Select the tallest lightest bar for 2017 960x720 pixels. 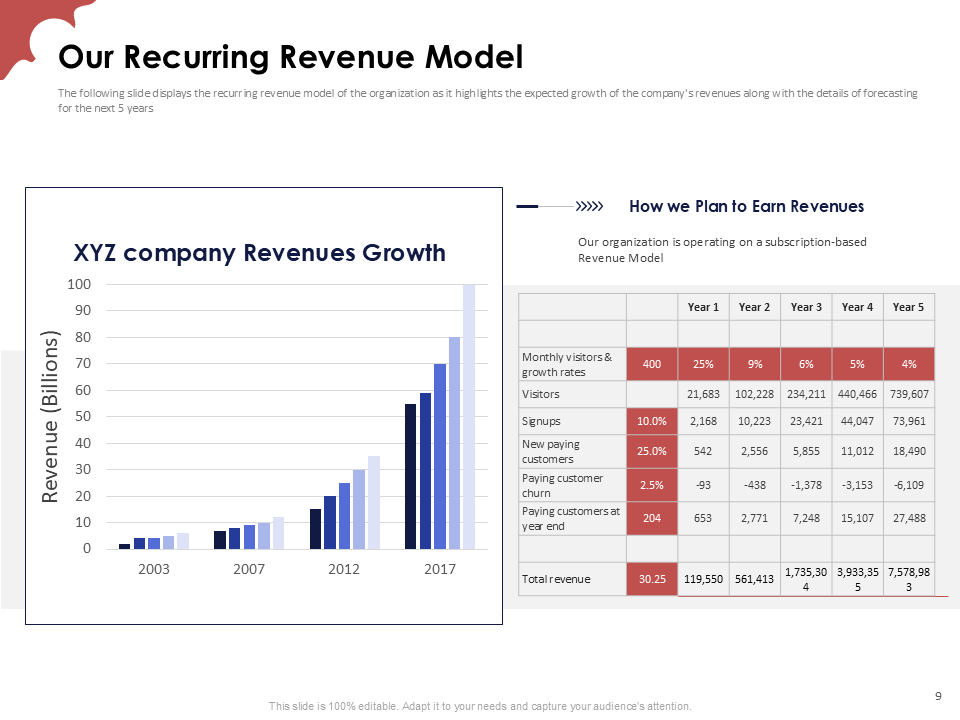[469, 416]
